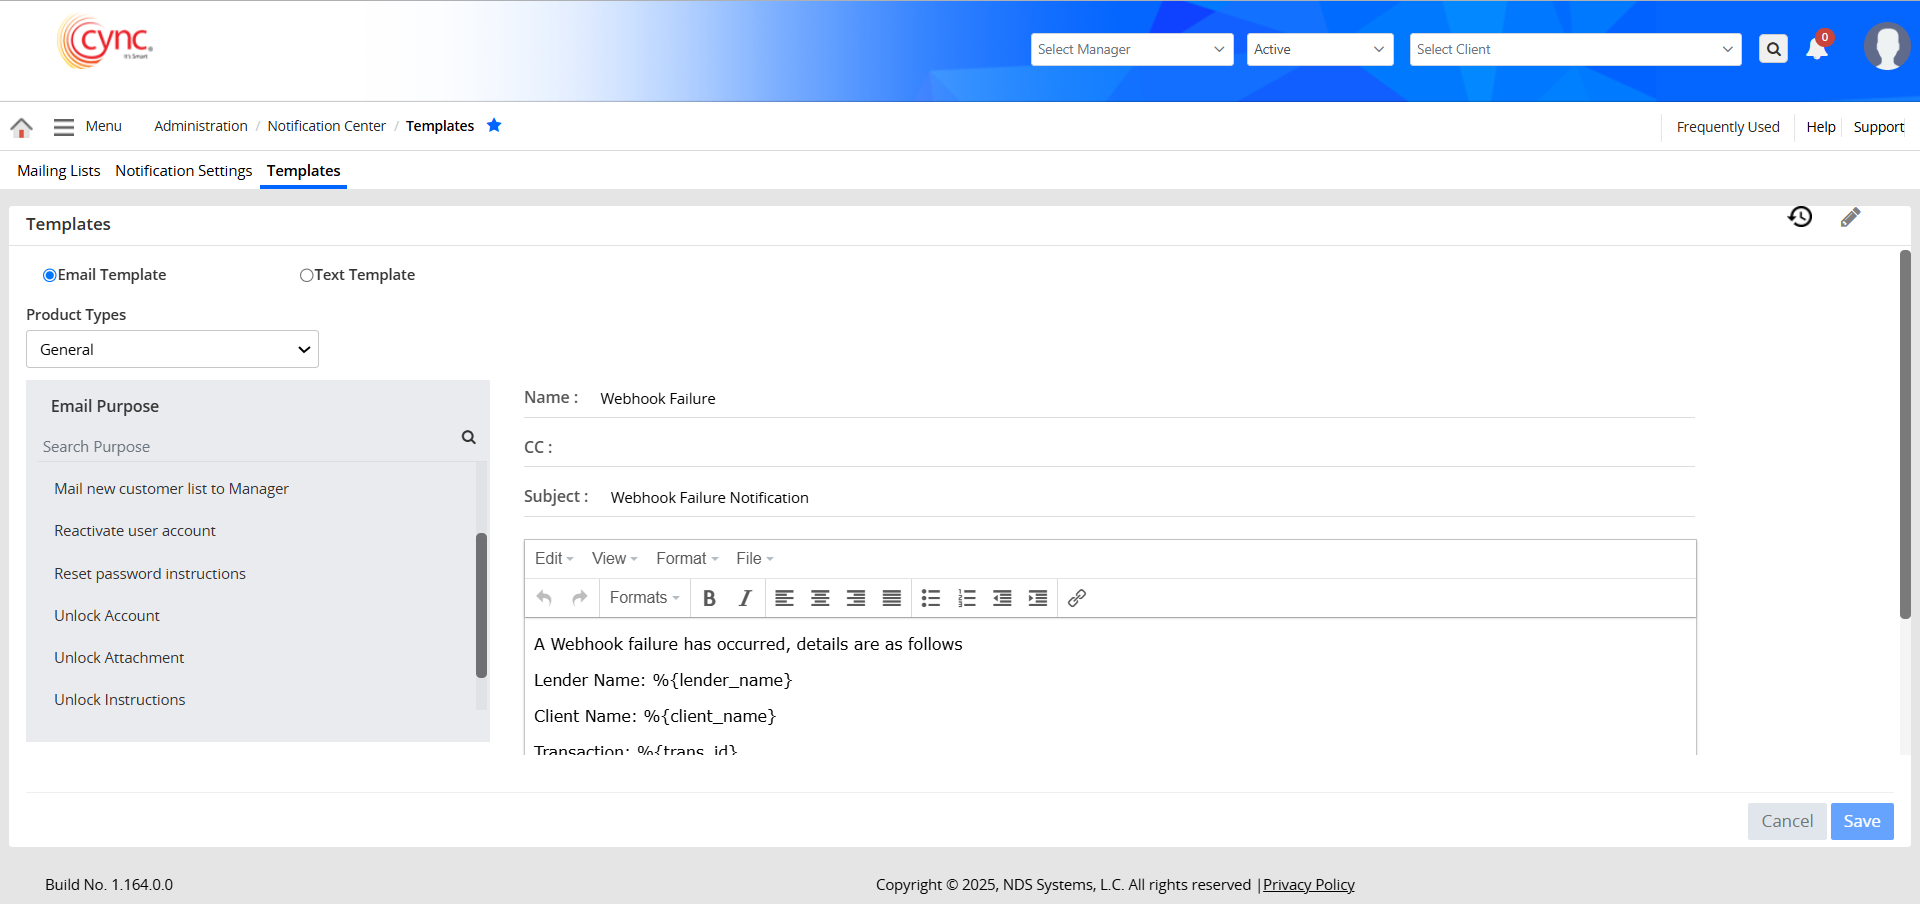Click the home icon
Image resolution: width=1920 pixels, height=904 pixels.
[x=21, y=127]
